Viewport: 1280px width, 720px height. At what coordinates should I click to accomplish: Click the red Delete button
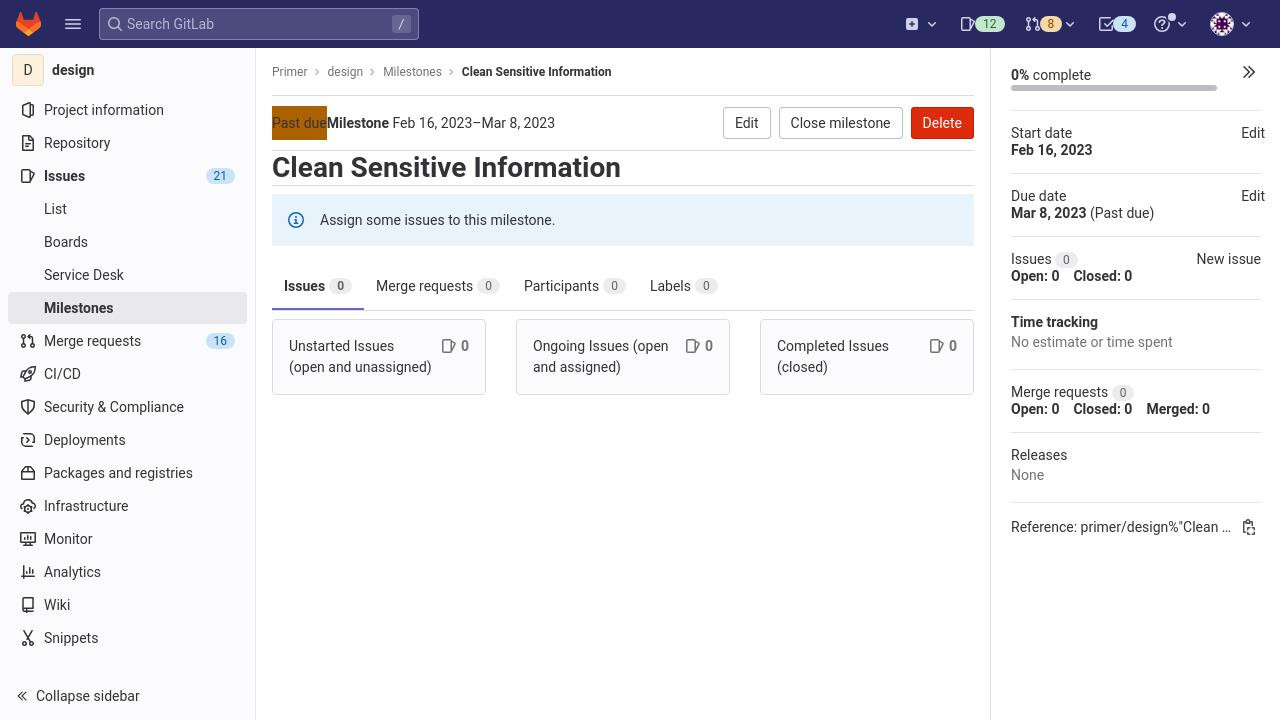tap(942, 123)
